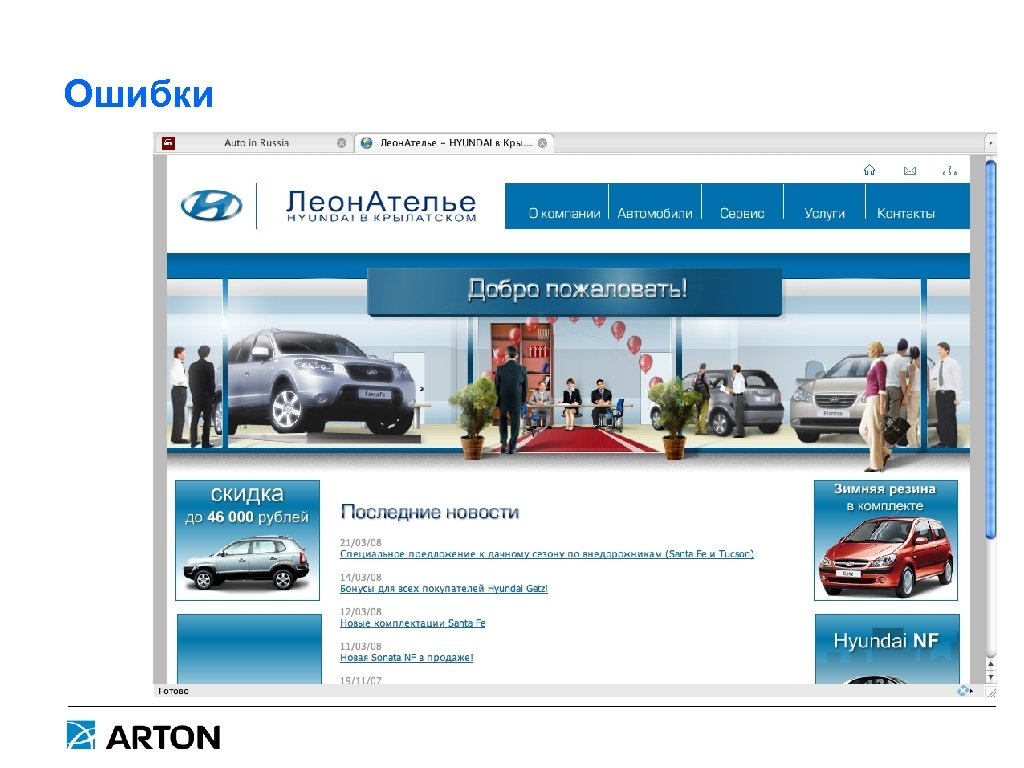Open the Новая Sonata NF в продаже link
Viewport: 1024px width, 768px height.
(x=406, y=658)
